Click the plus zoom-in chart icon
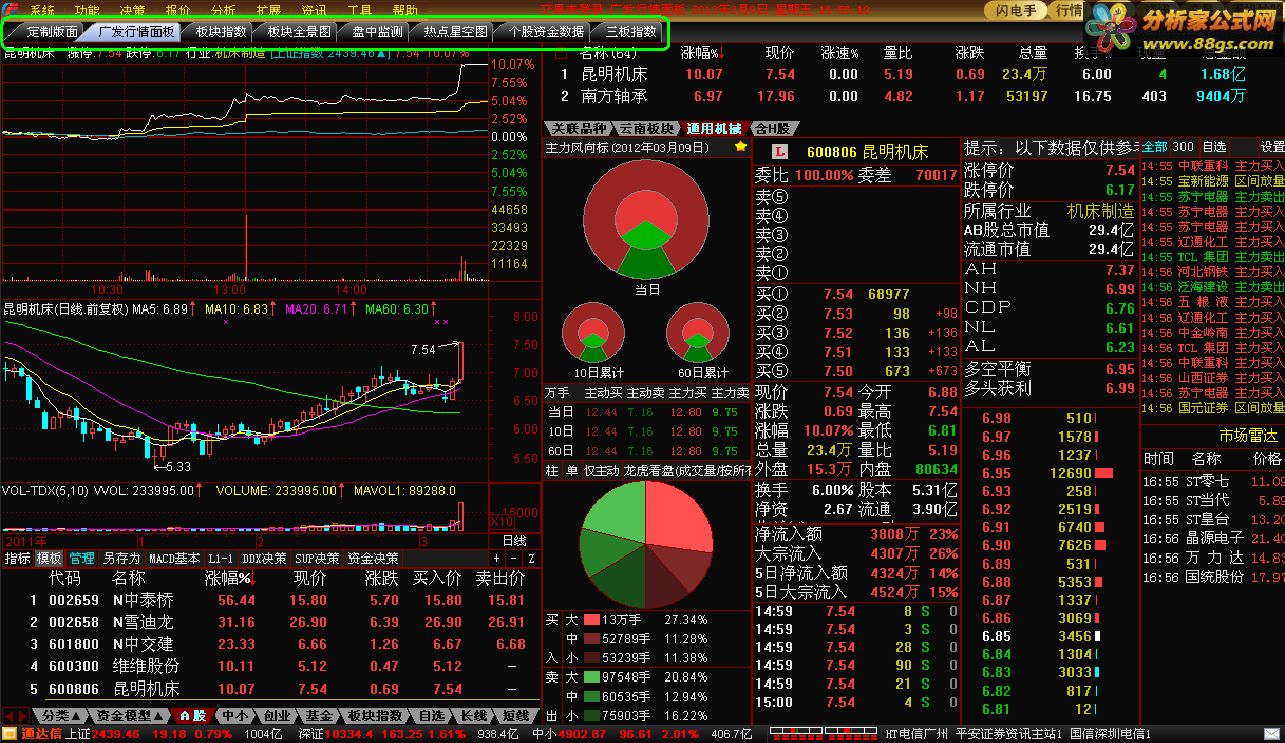This screenshot has height=743, width=1285. coord(497,558)
